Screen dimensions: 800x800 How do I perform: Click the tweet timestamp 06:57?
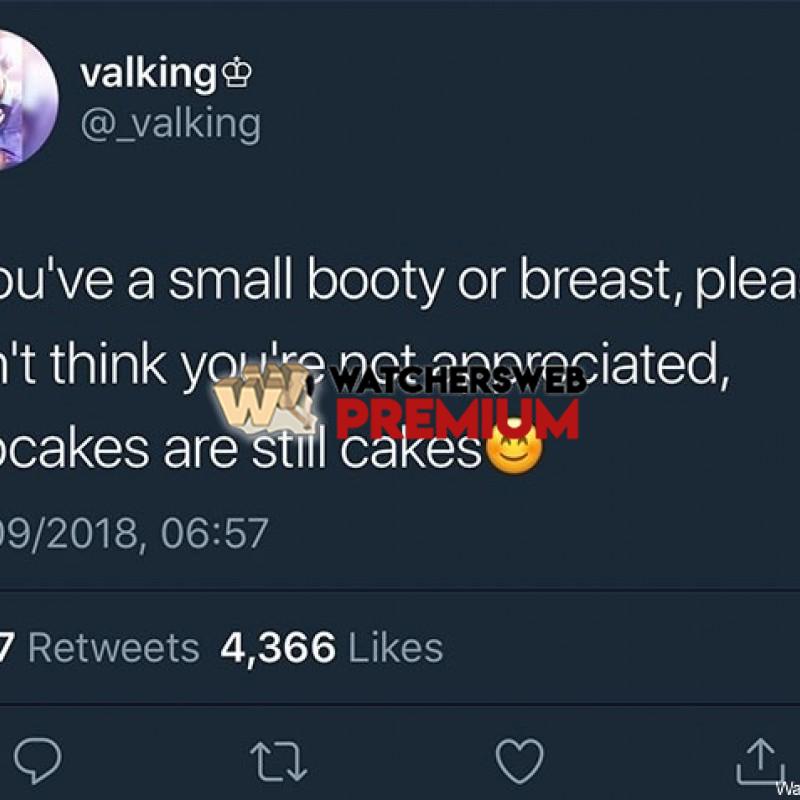(214, 533)
